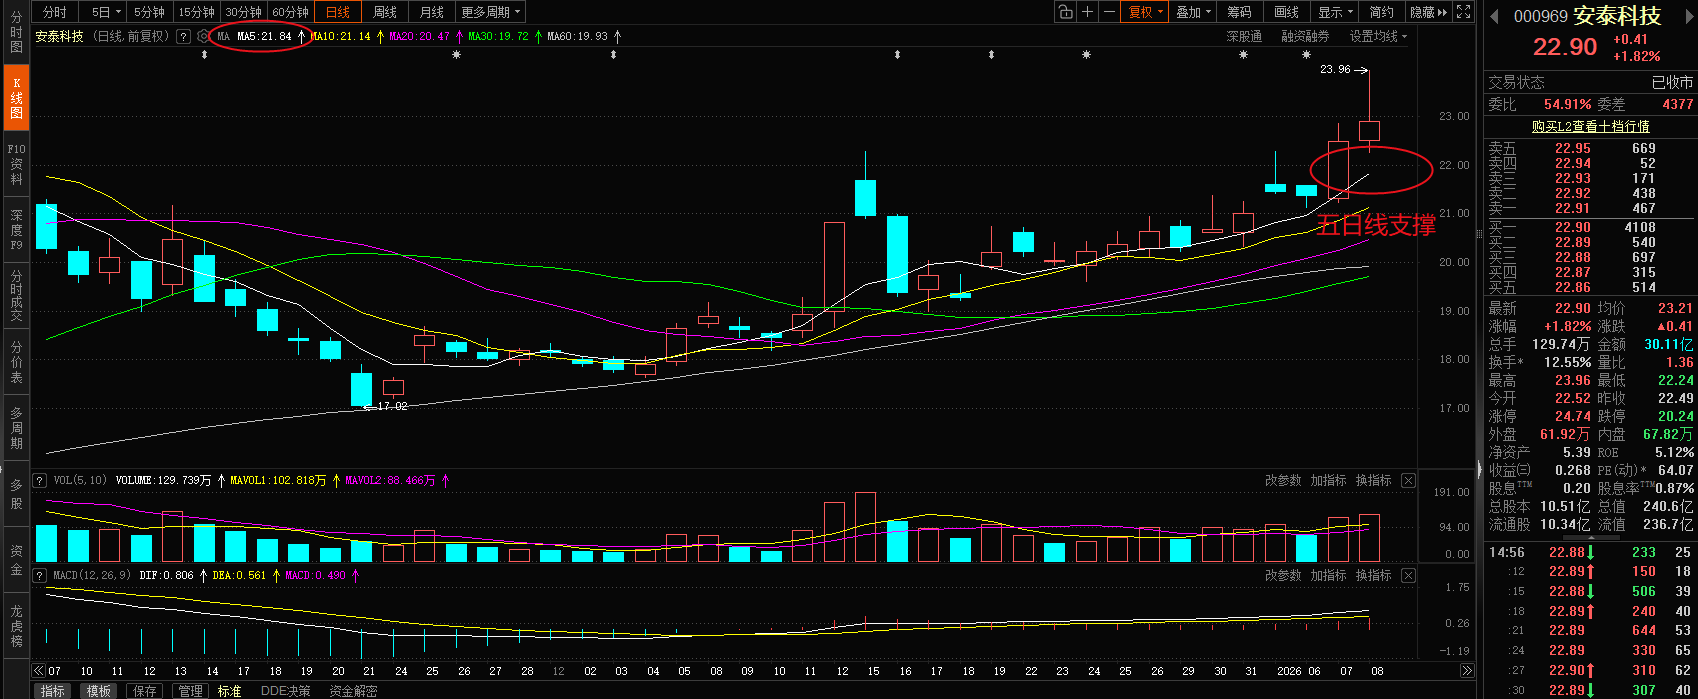Image resolution: width=1698 pixels, height=699 pixels.
Task: Click 保存 button at bottom bar
Action: coord(145,691)
